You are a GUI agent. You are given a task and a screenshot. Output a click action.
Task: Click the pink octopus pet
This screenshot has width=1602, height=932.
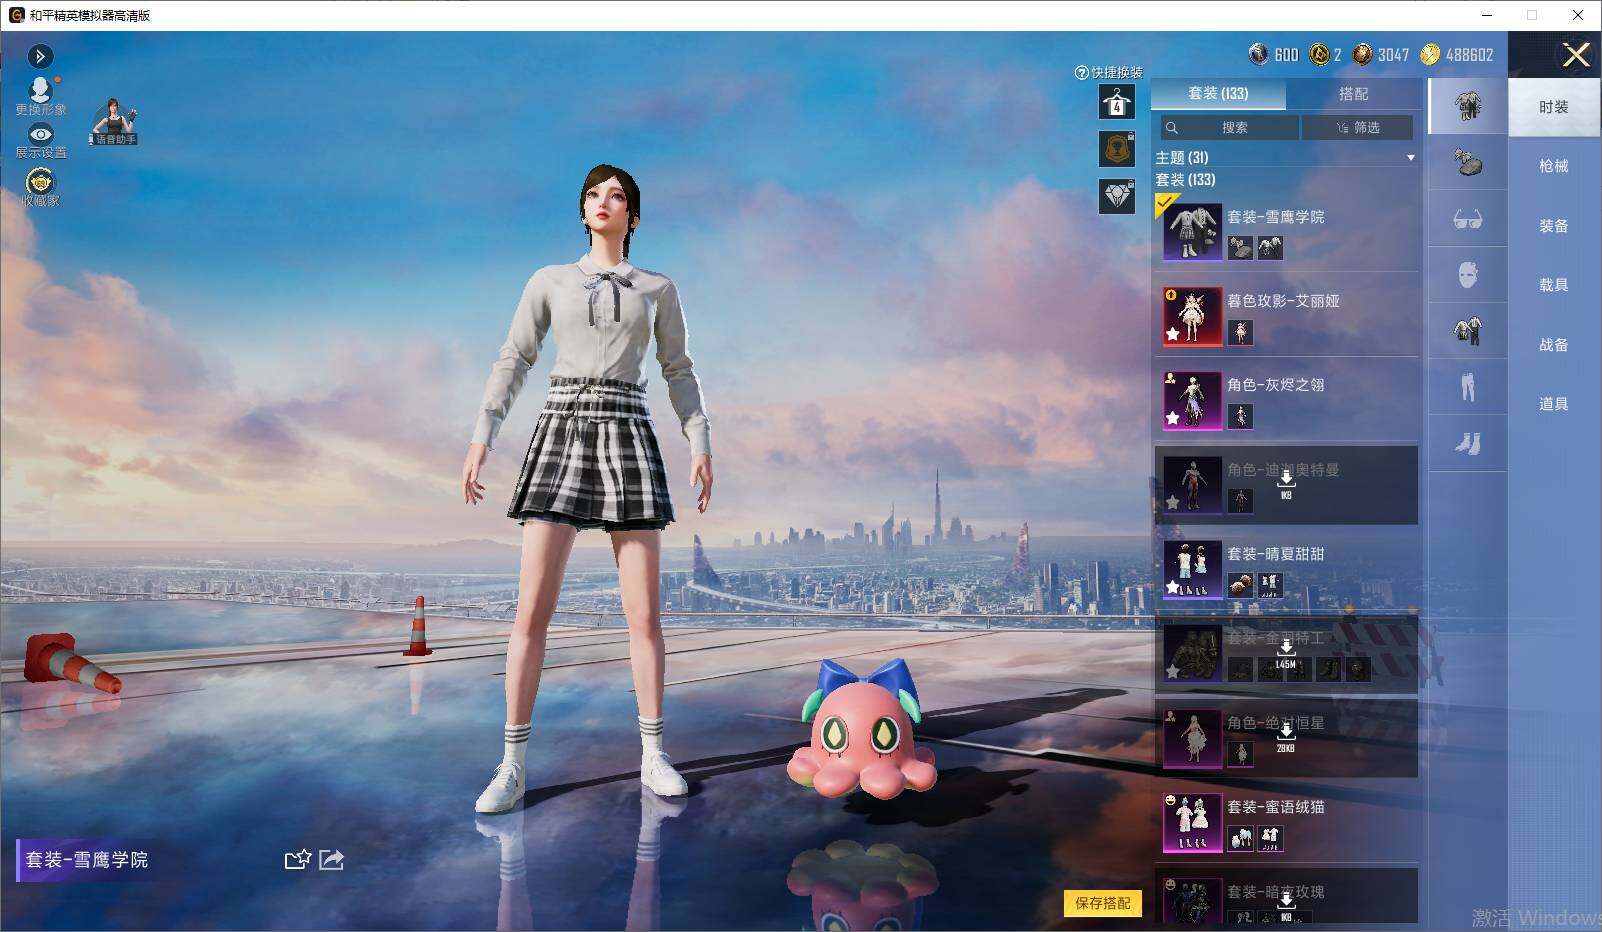tap(861, 730)
